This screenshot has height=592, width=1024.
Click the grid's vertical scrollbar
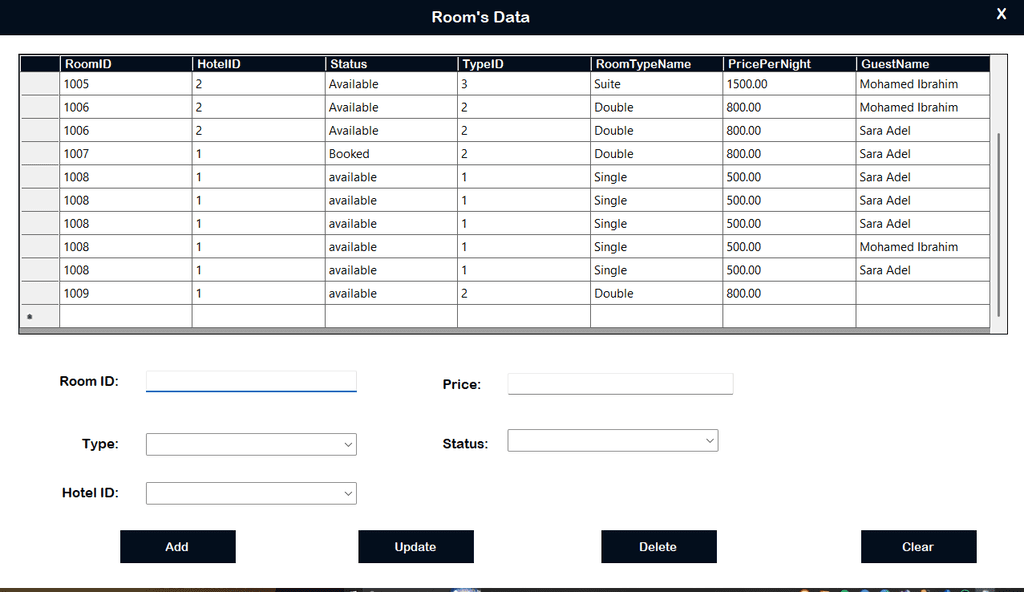point(997,220)
